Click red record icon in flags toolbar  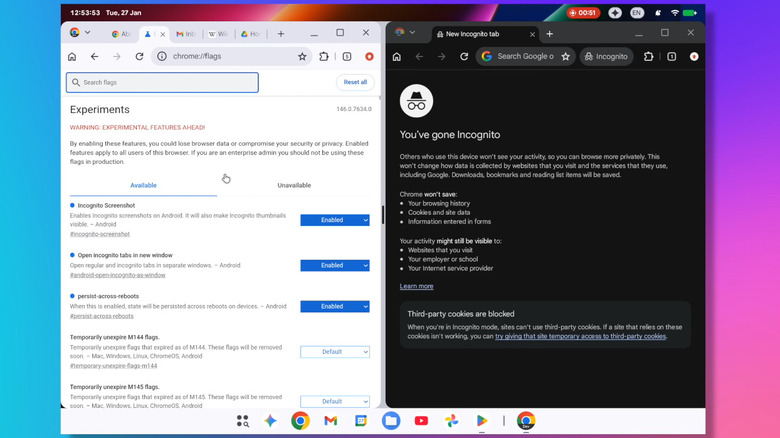369,57
